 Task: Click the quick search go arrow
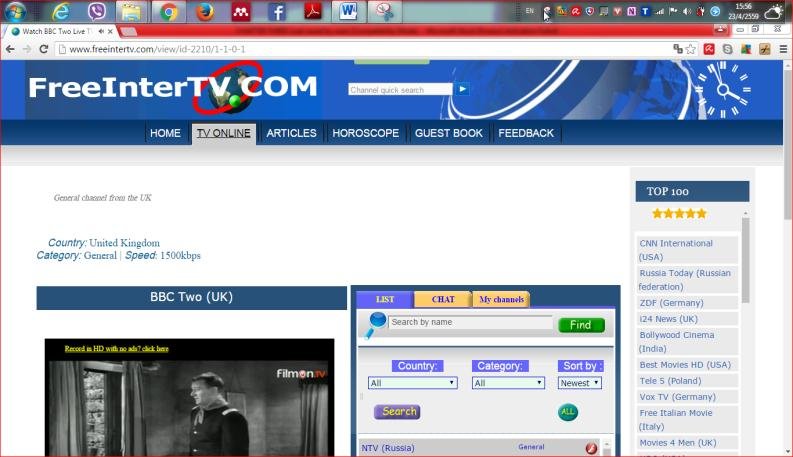pyautogui.click(x=462, y=89)
